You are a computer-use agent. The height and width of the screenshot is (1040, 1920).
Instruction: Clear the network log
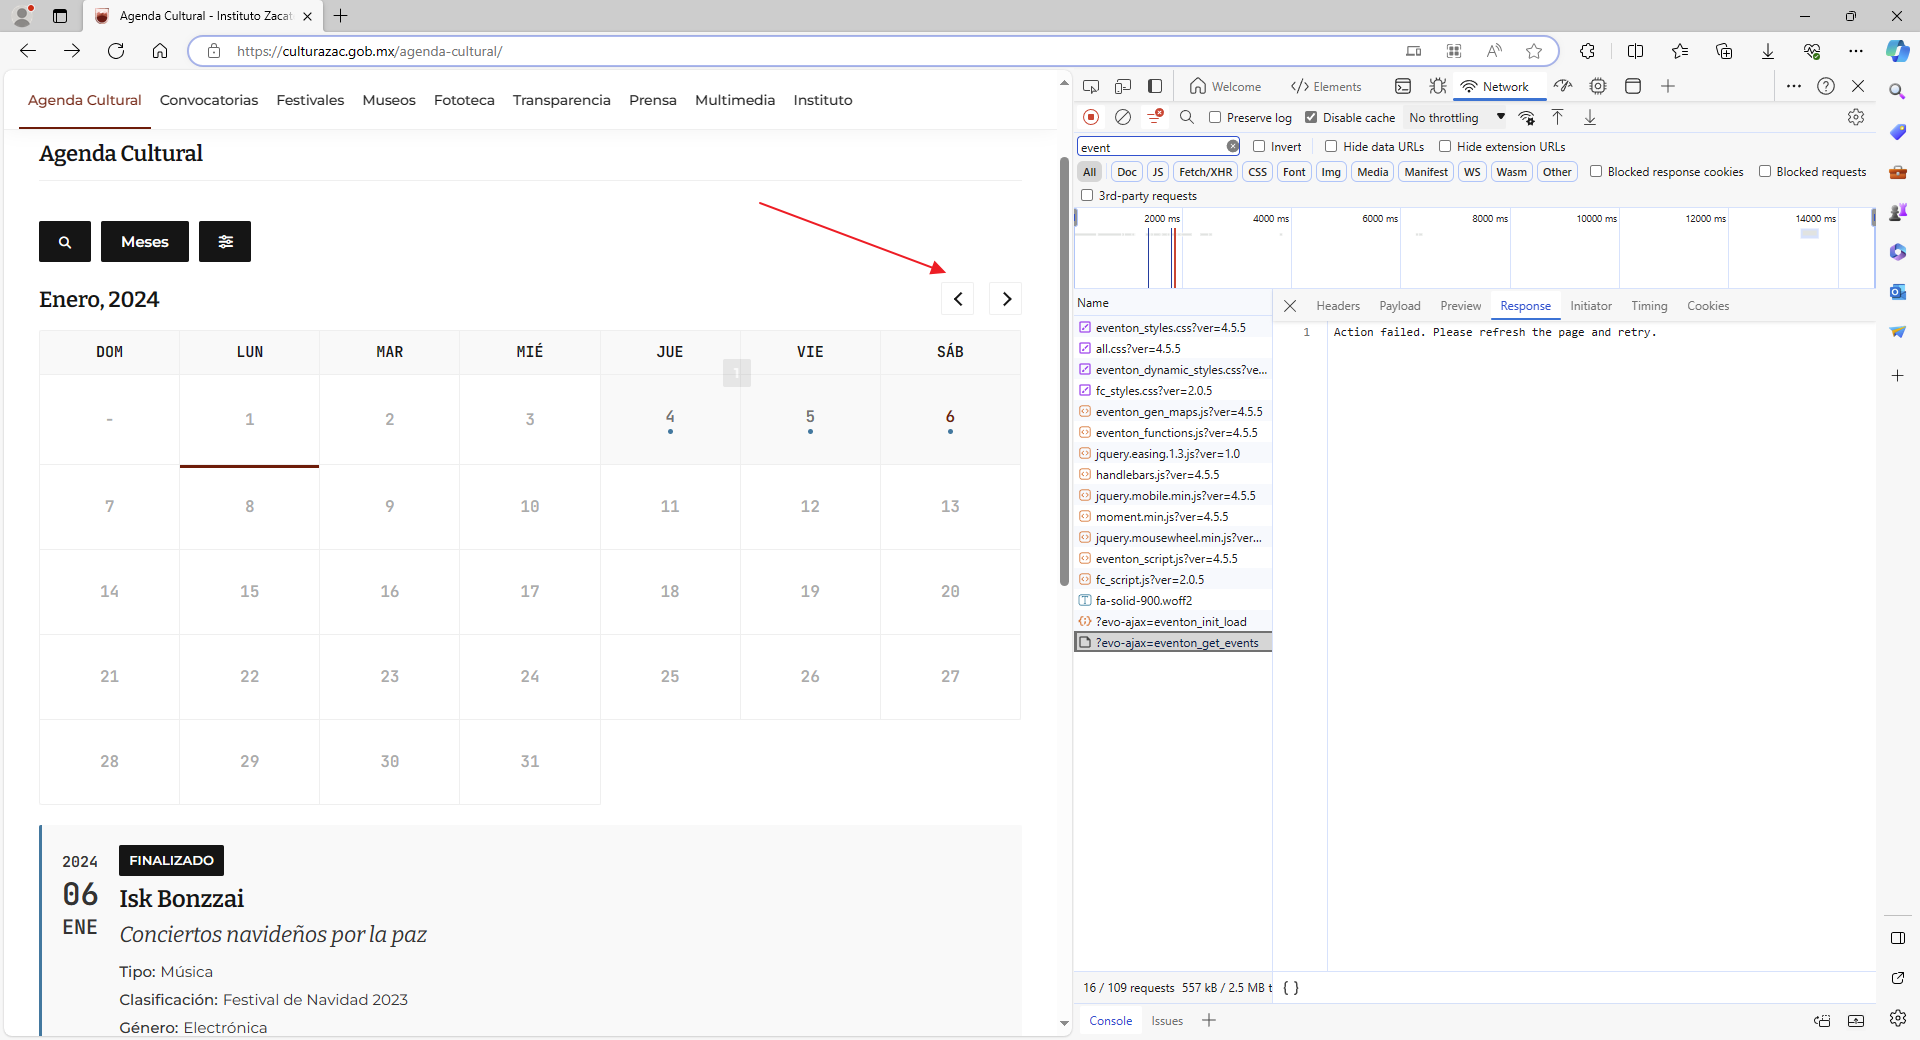pyautogui.click(x=1123, y=117)
